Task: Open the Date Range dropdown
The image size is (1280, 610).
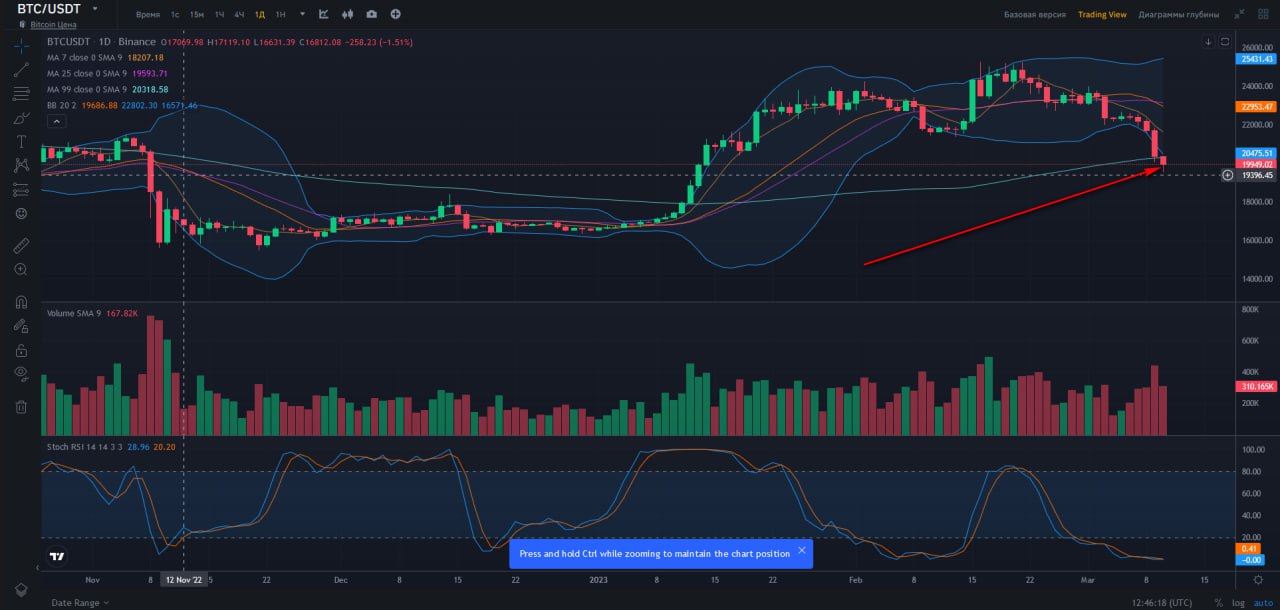Action: pos(80,603)
